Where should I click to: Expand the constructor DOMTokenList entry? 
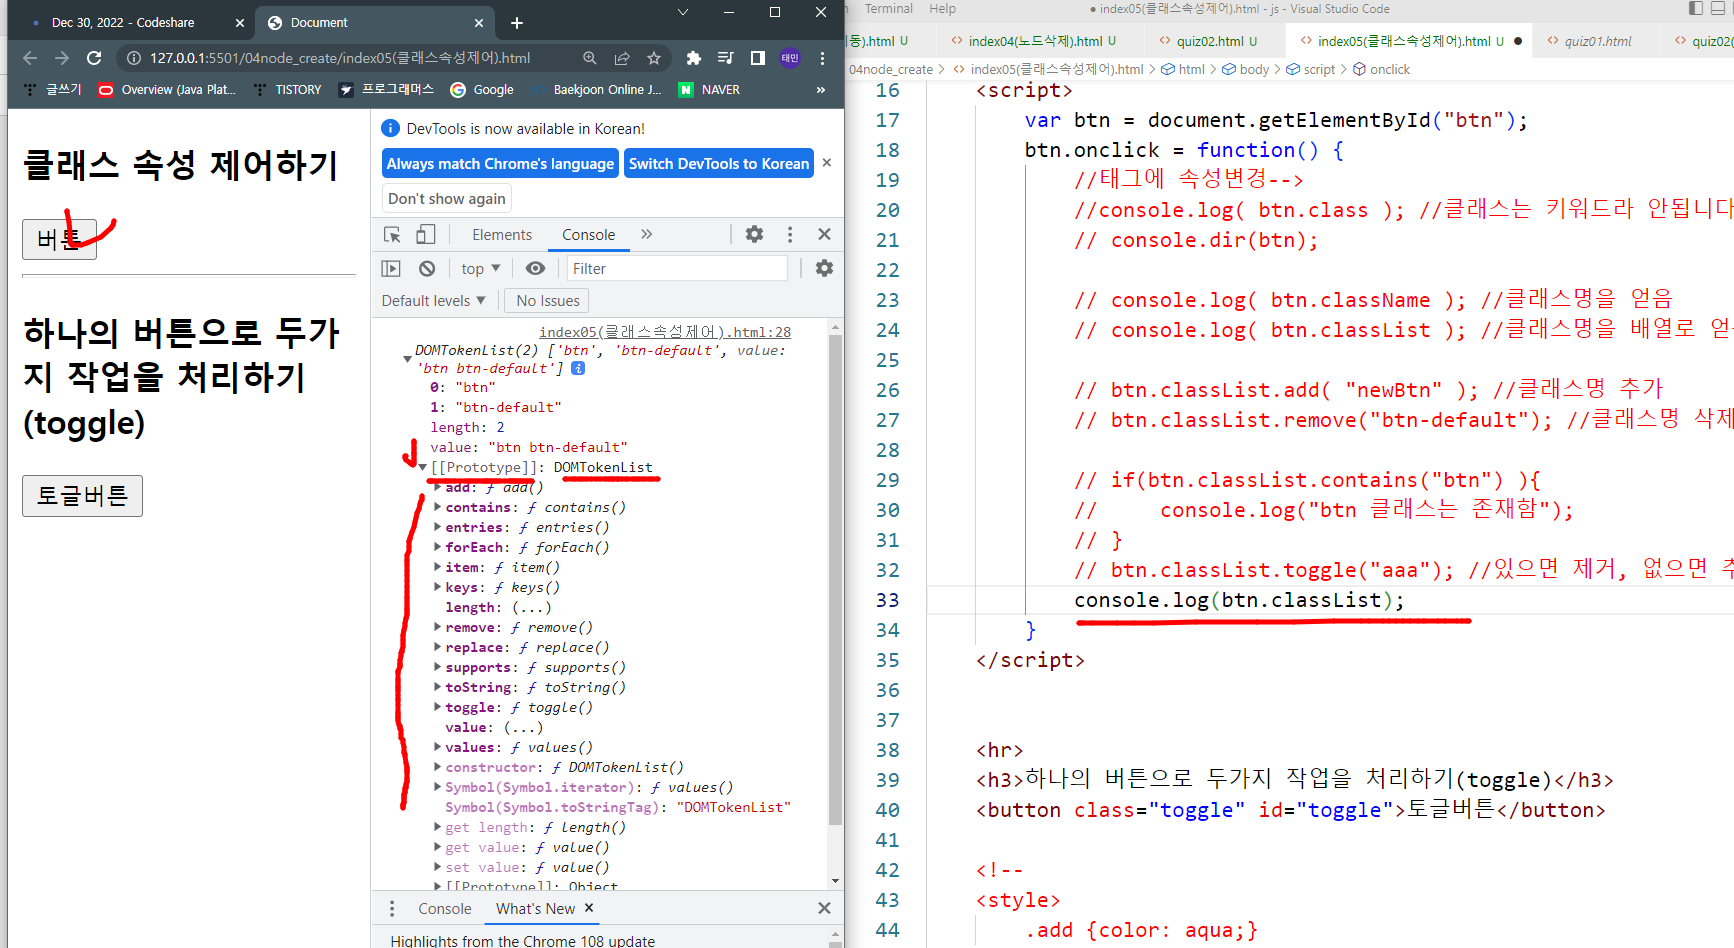[x=437, y=767]
